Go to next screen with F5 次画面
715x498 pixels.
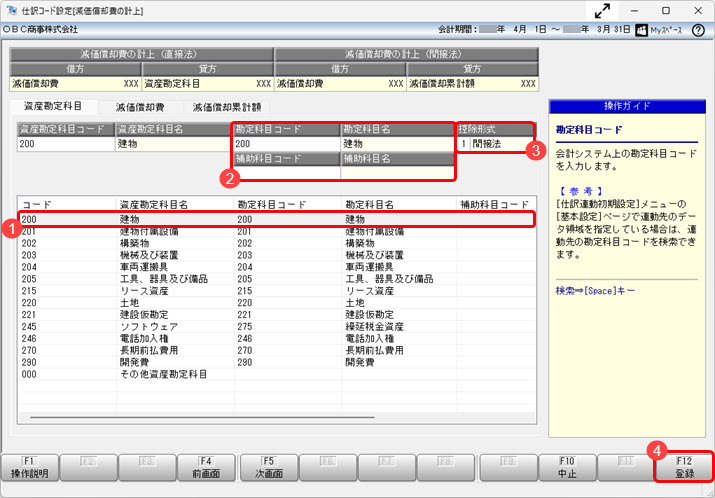click(269, 467)
